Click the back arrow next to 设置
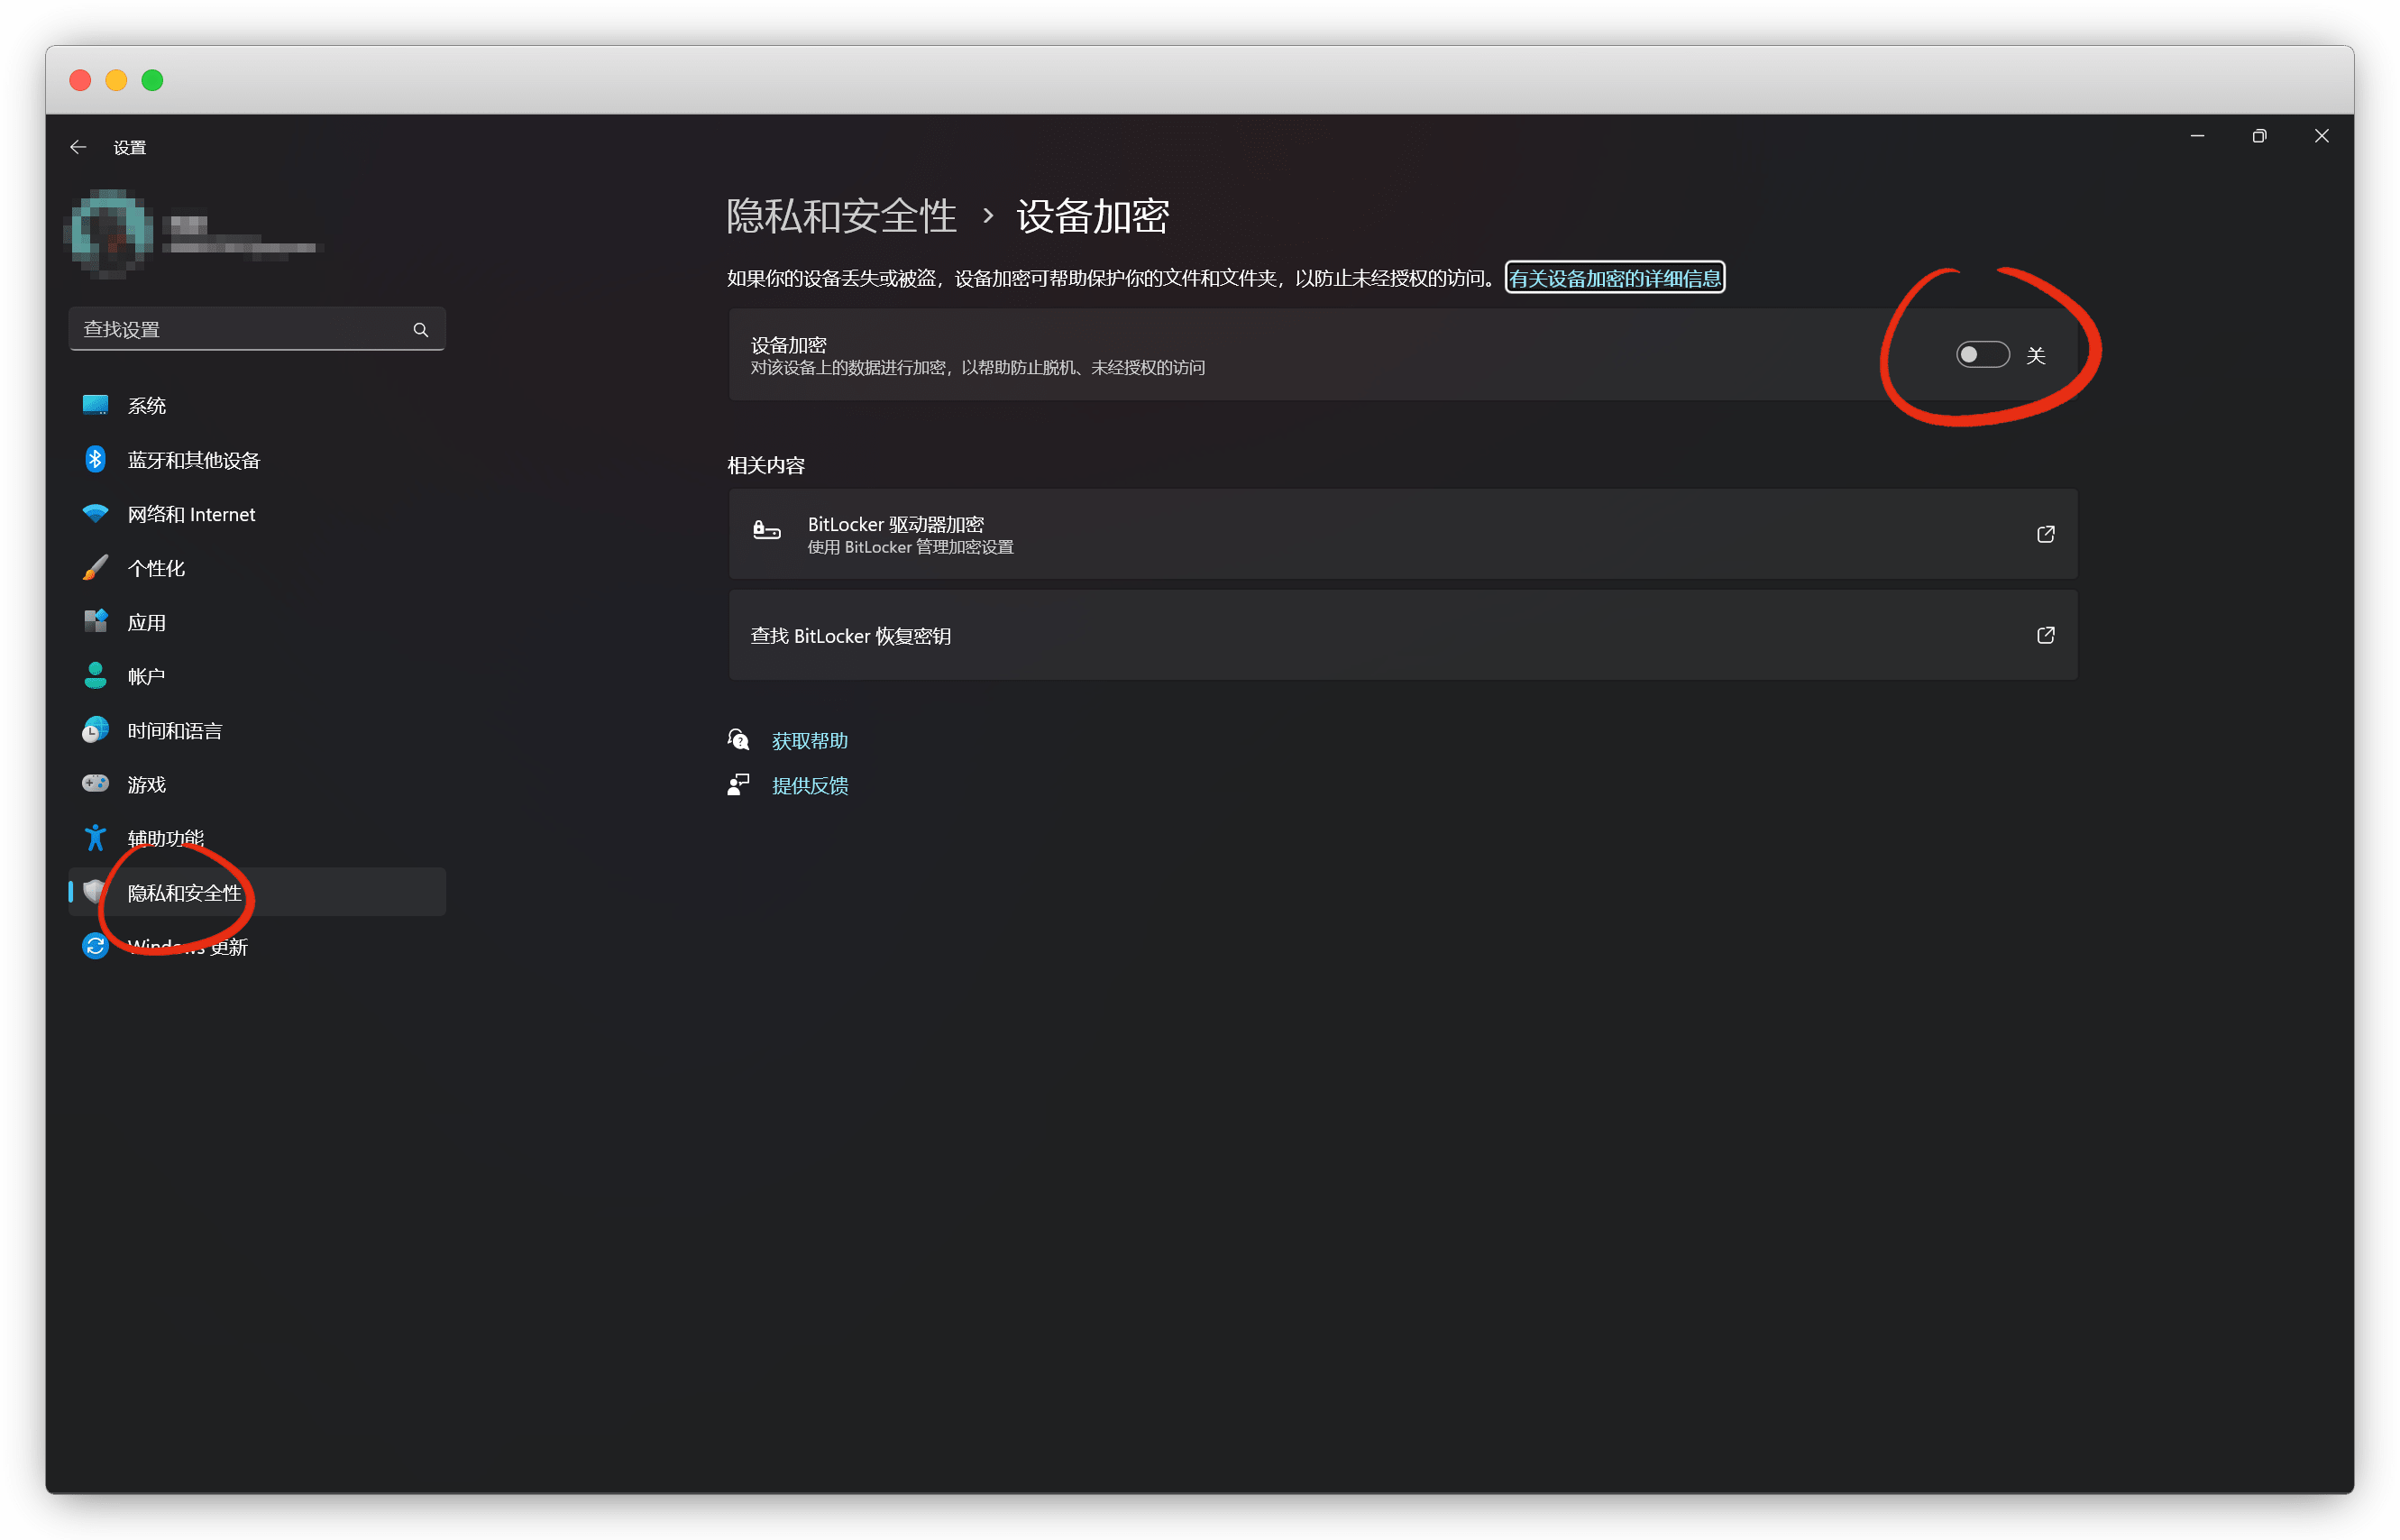Viewport: 2400px width, 1540px height. tap(78, 148)
